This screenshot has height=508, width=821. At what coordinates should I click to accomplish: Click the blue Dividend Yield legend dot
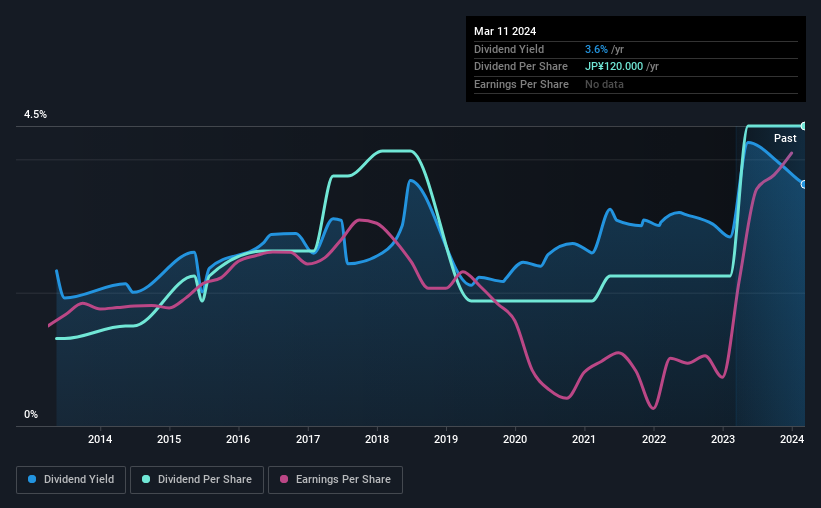point(32,479)
